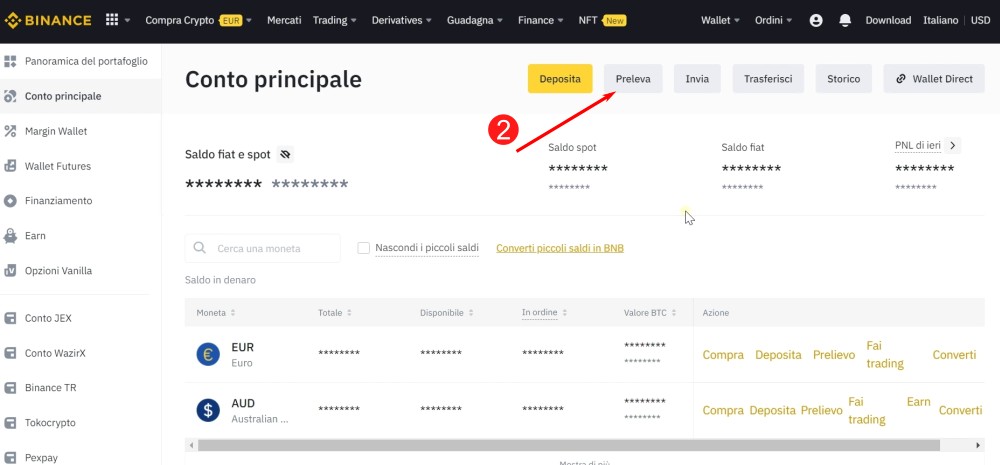The height and width of the screenshot is (465, 1000).
Task: Click the search magnifier icon
Action: tap(200, 247)
